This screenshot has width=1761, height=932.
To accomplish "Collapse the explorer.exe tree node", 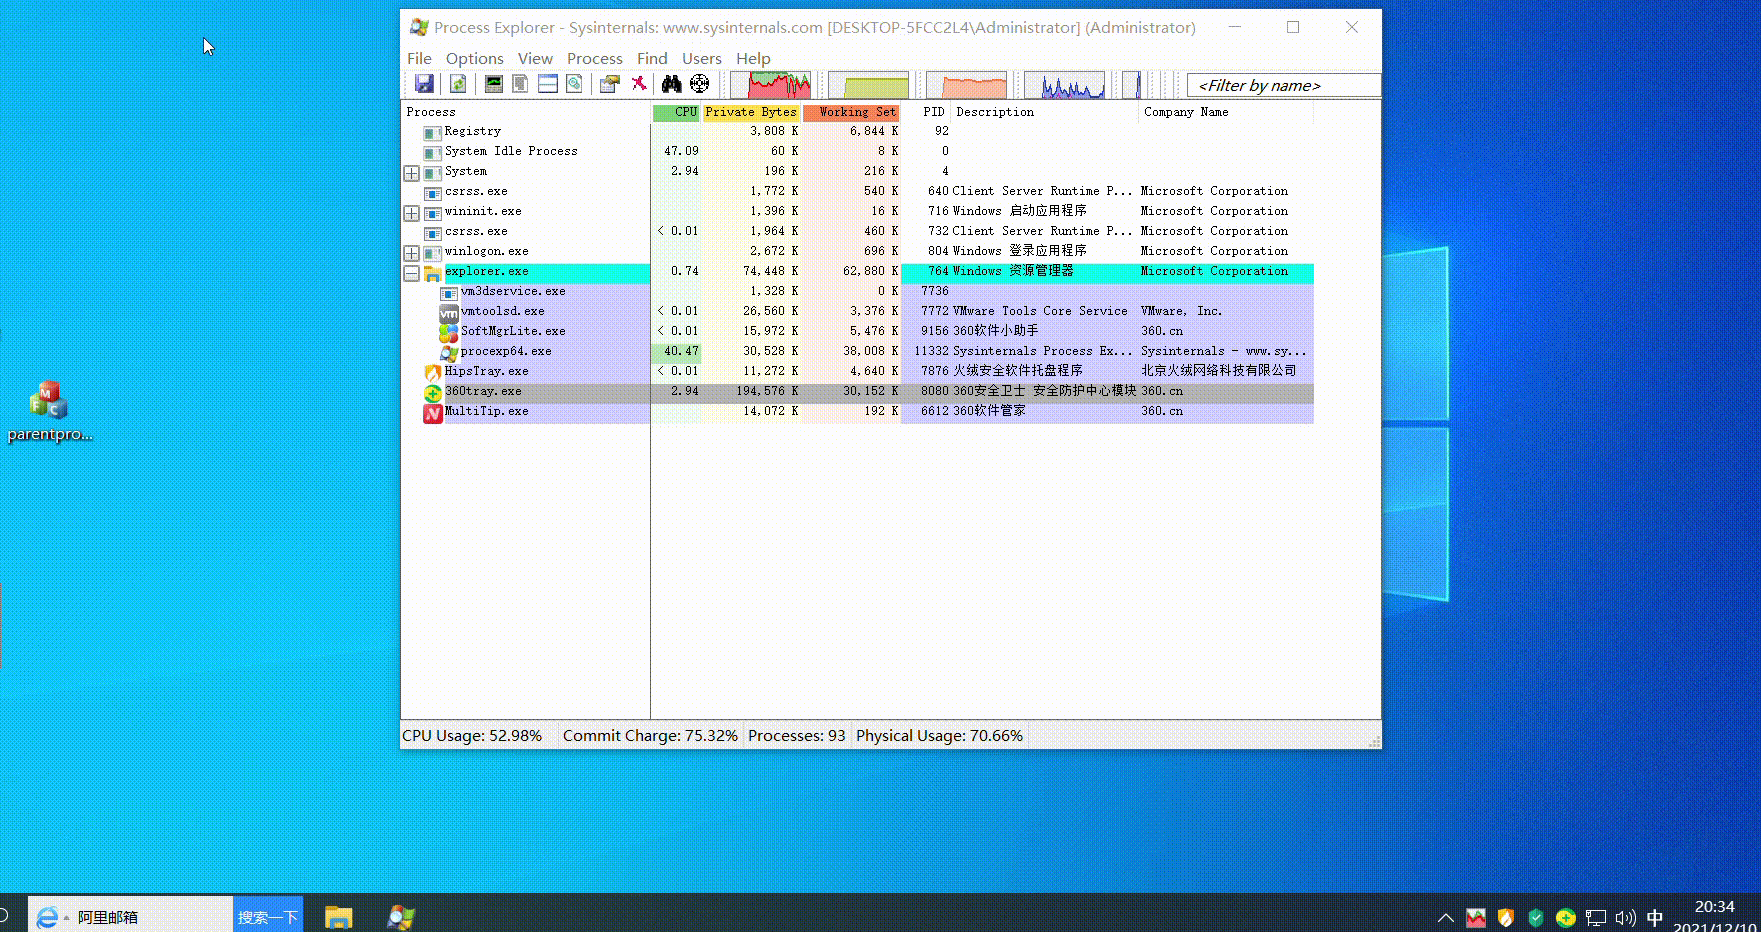I will tap(411, 273).
